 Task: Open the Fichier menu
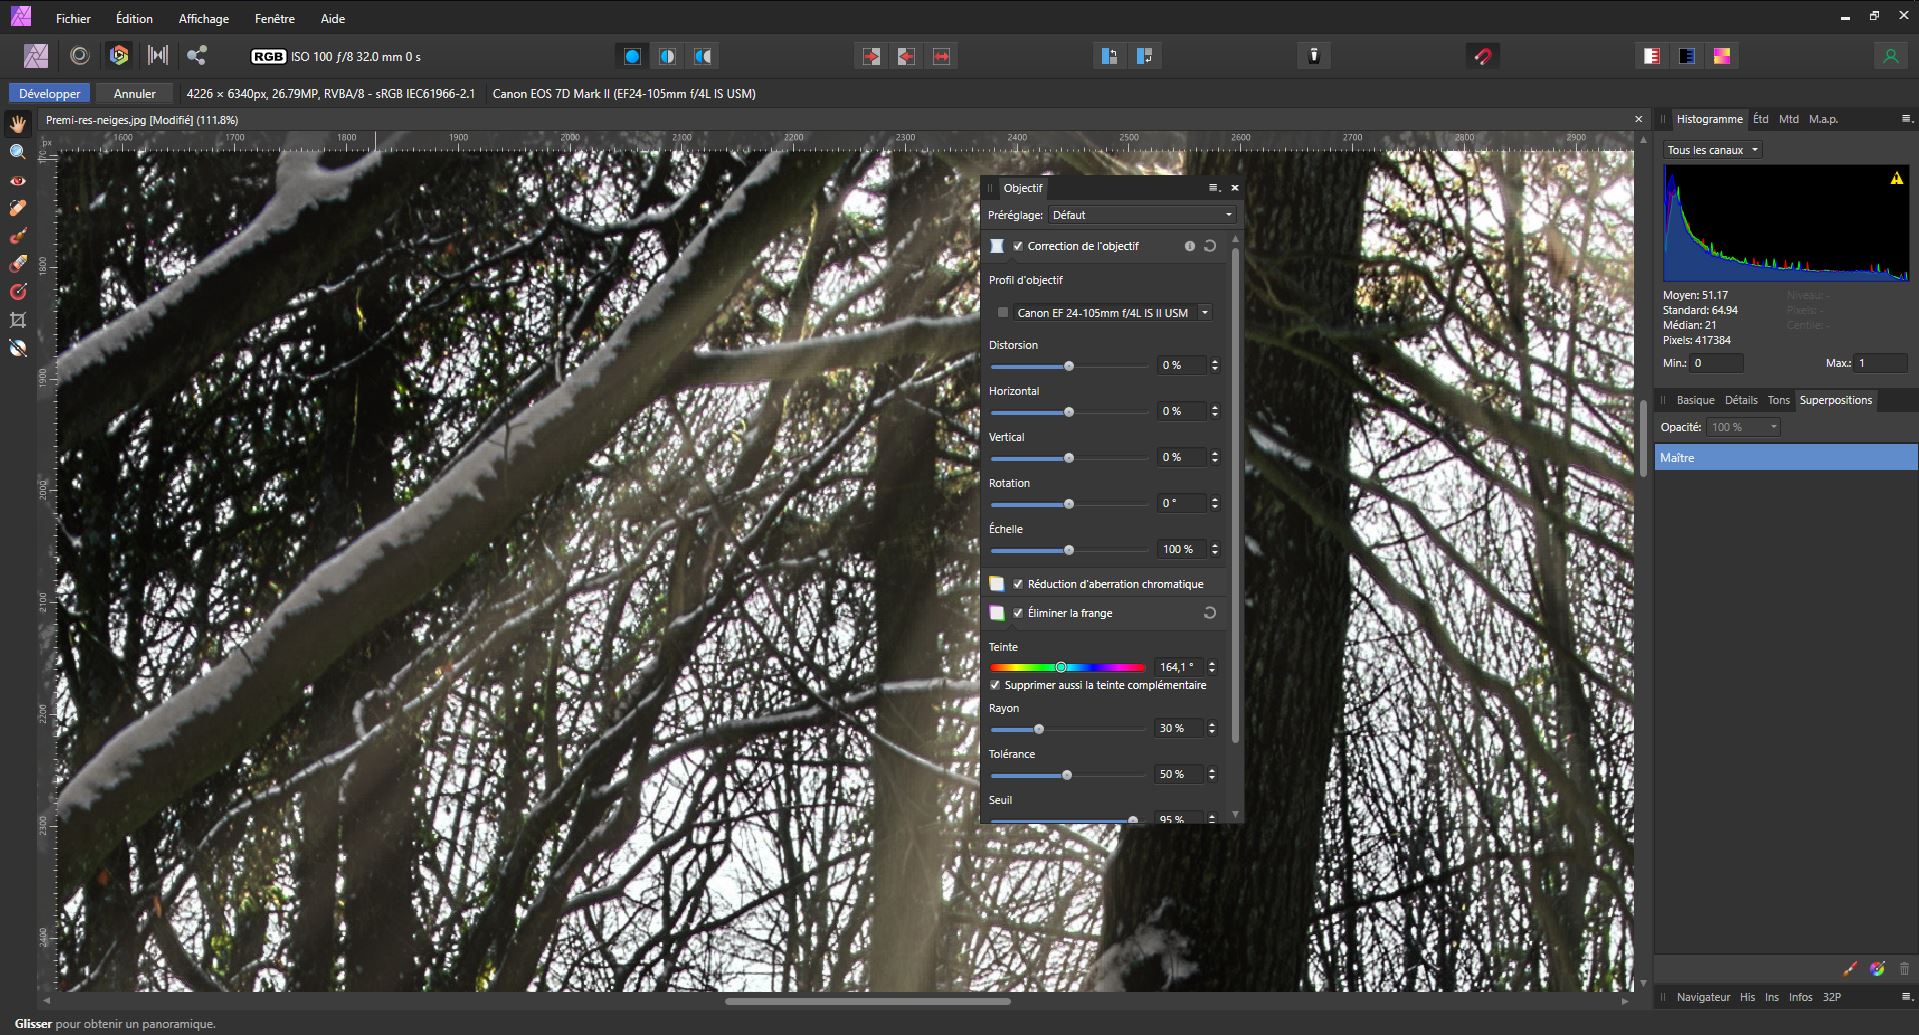[x=73, y=18]
